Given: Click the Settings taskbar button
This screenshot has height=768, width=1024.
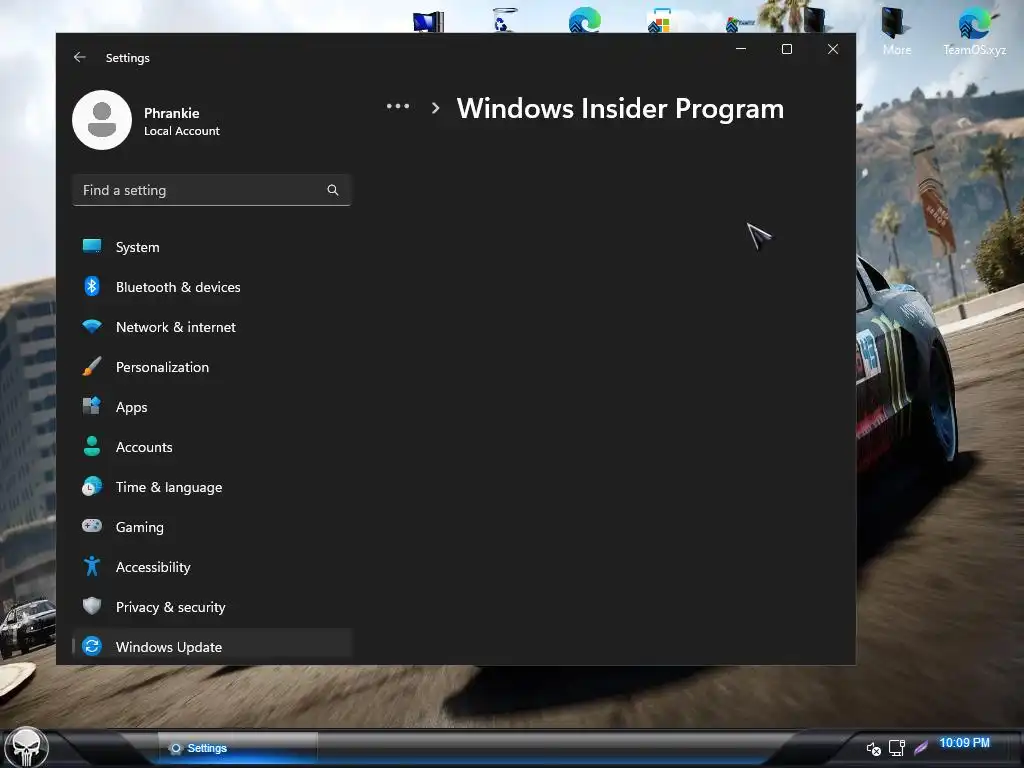Looking at the screenshot, I should click(238, 748).
